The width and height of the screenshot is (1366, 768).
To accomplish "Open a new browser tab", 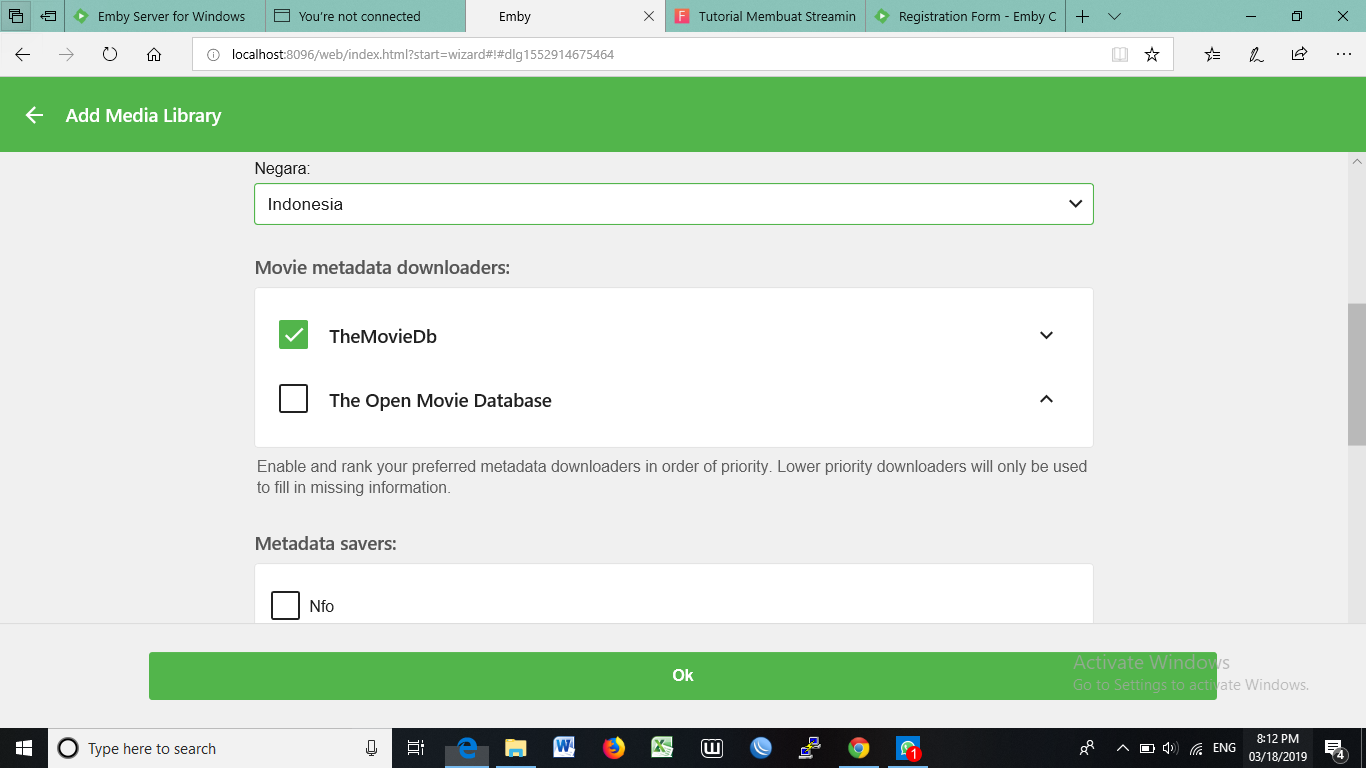I will point(1083,16).
